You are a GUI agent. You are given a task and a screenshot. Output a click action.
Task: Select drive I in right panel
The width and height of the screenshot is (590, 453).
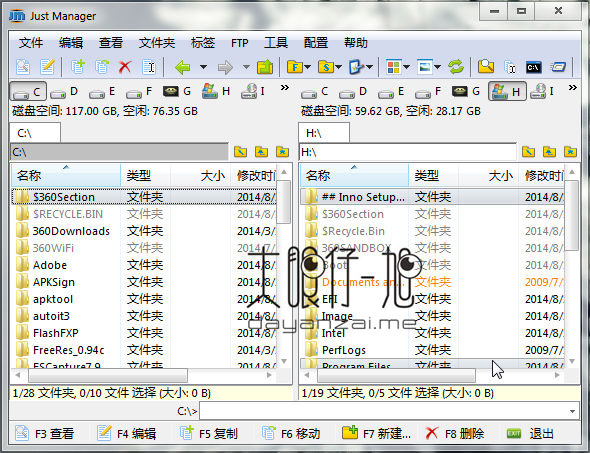pyautogui.click(x=542, y=91)
